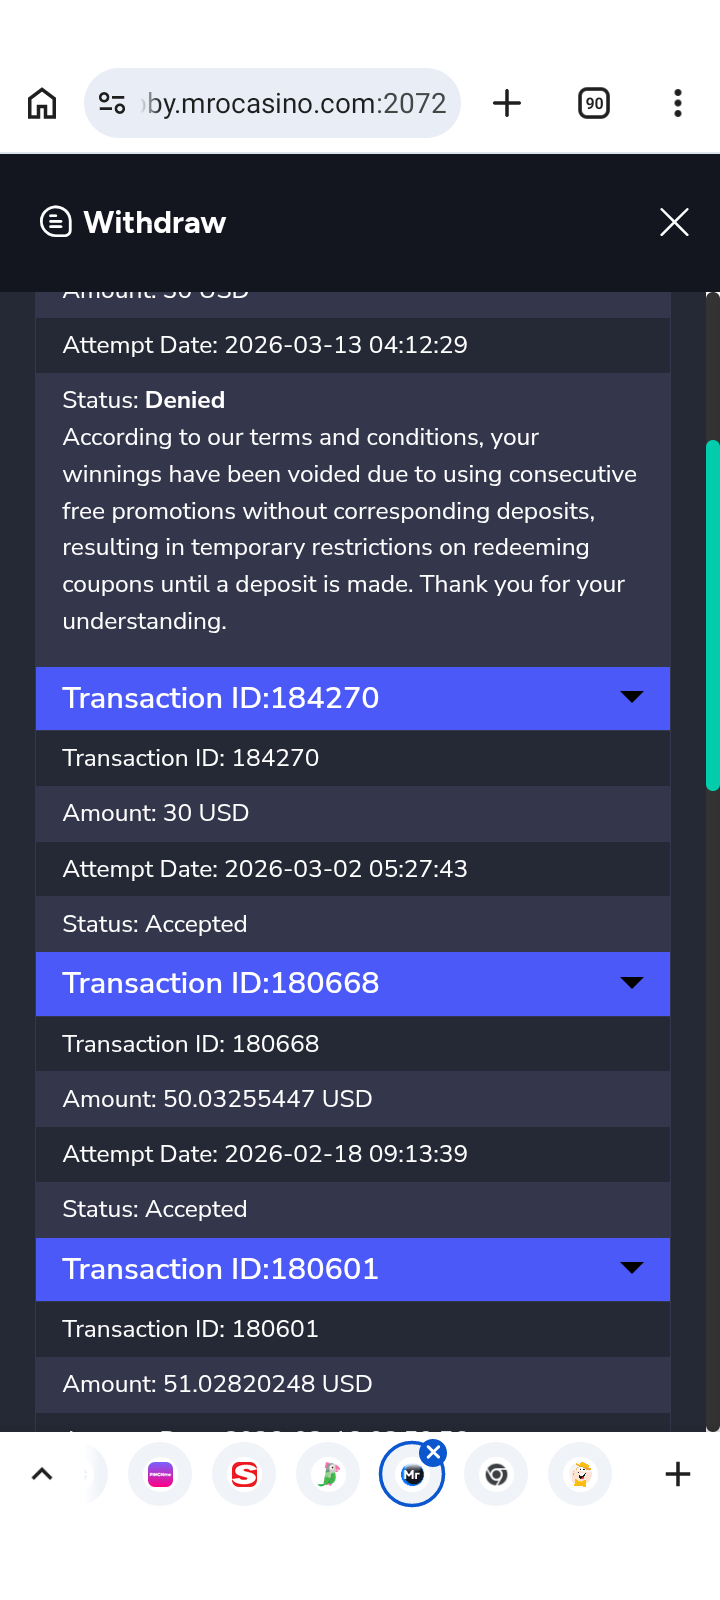The width and height of the screenshot is (720, 1600).
Task: Collapse the bottom tab strip chevron
Action: (x=42, y=1474)
